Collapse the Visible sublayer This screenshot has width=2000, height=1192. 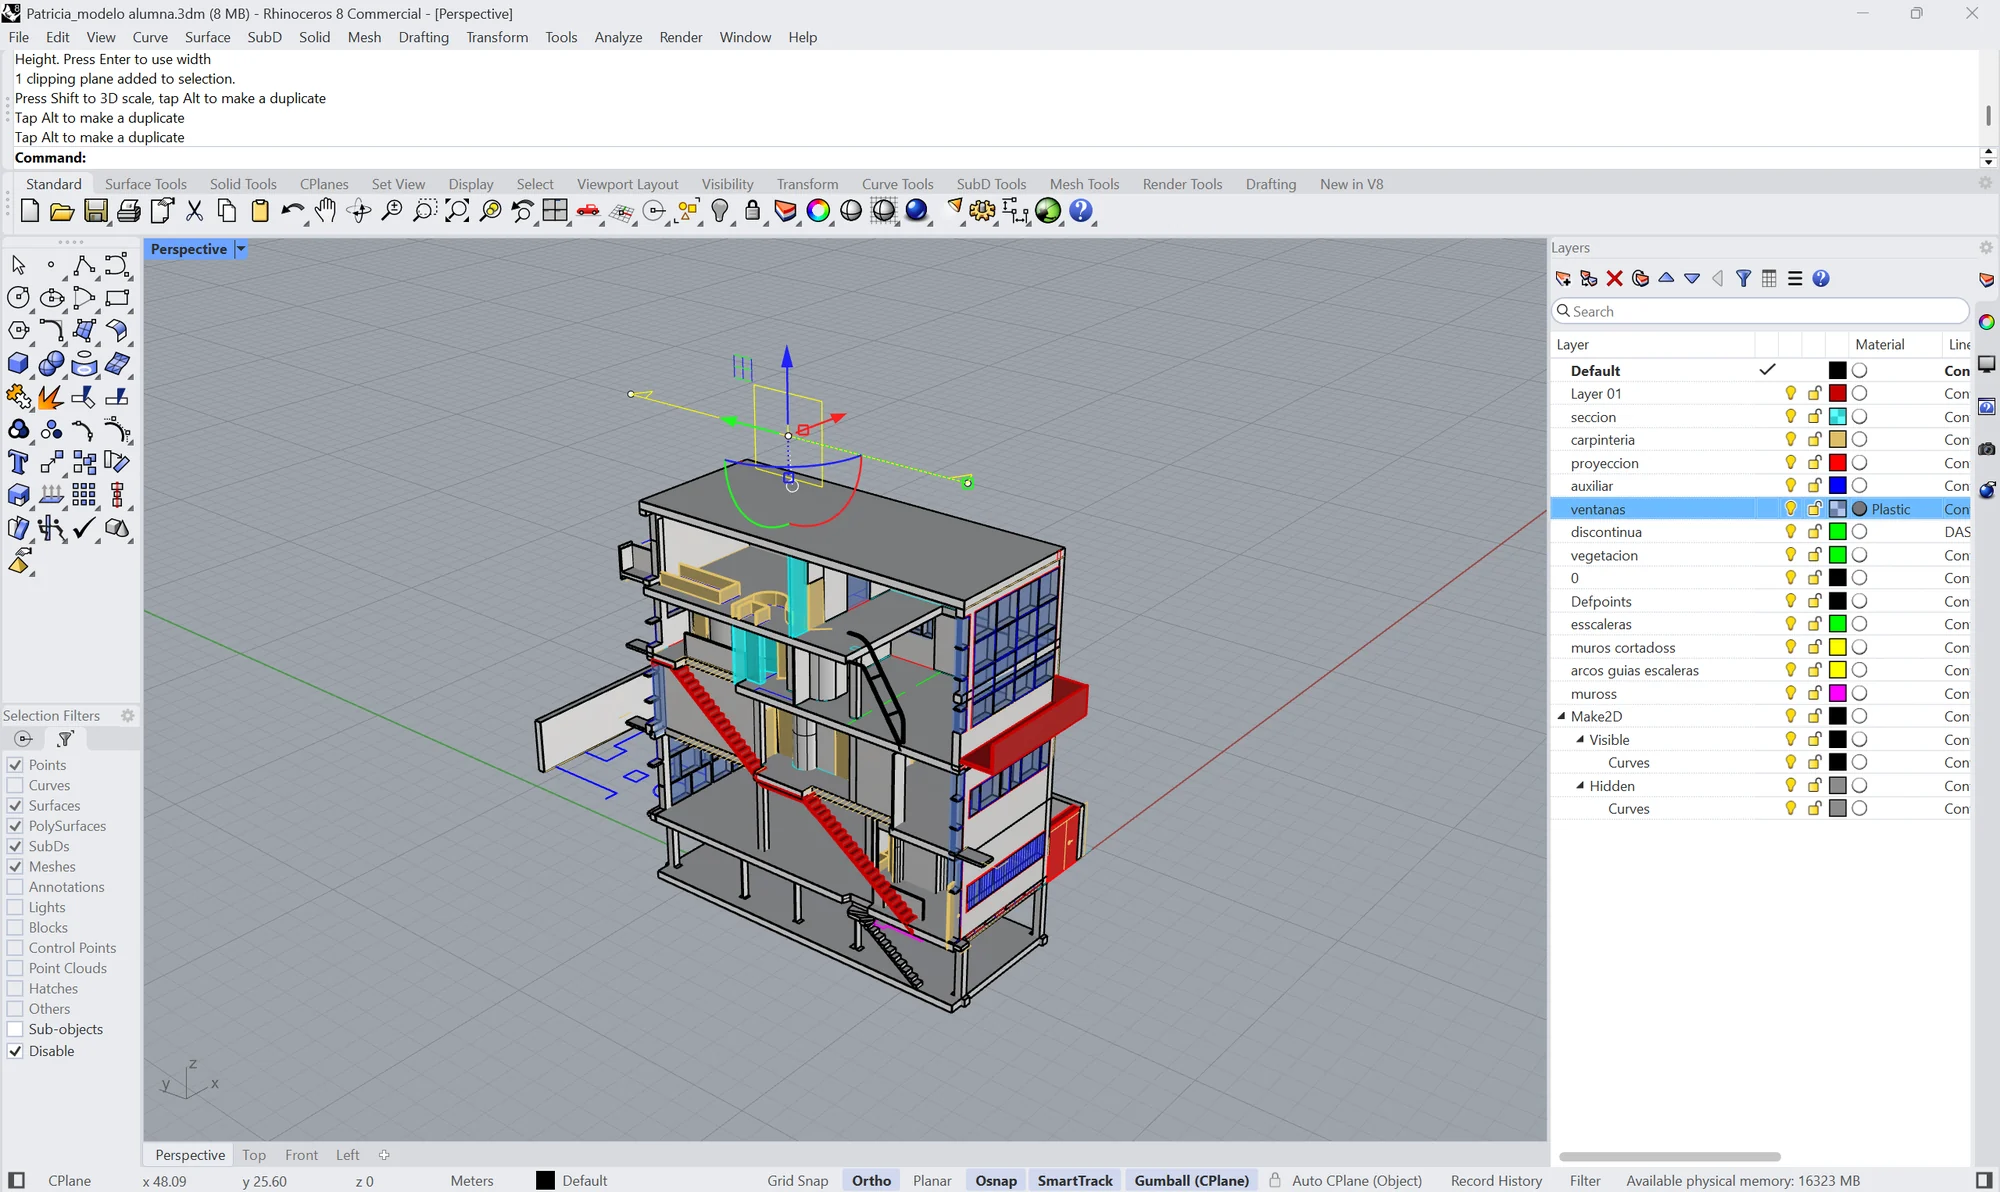click(1580, 739)
